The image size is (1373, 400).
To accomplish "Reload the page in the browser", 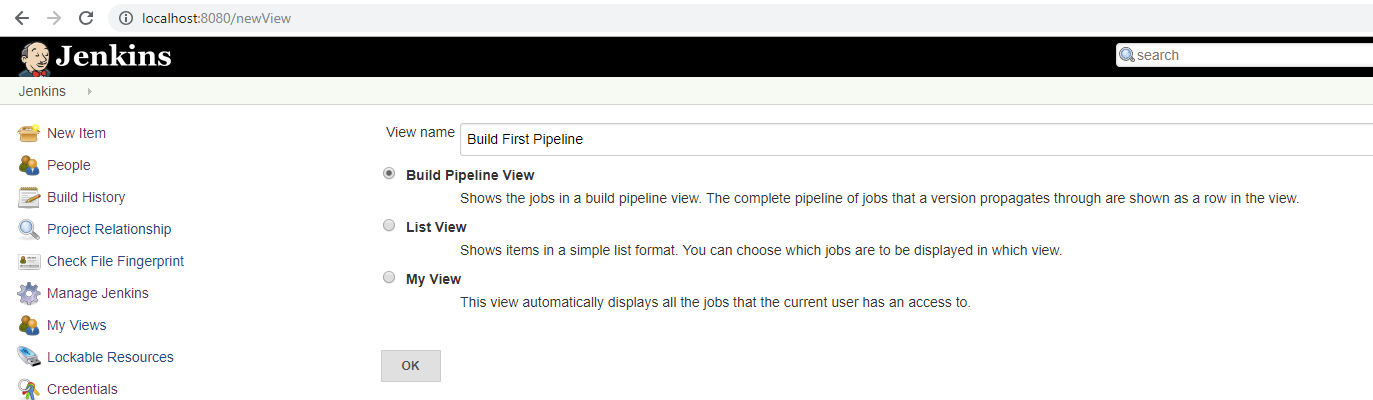I will point(86,18).
